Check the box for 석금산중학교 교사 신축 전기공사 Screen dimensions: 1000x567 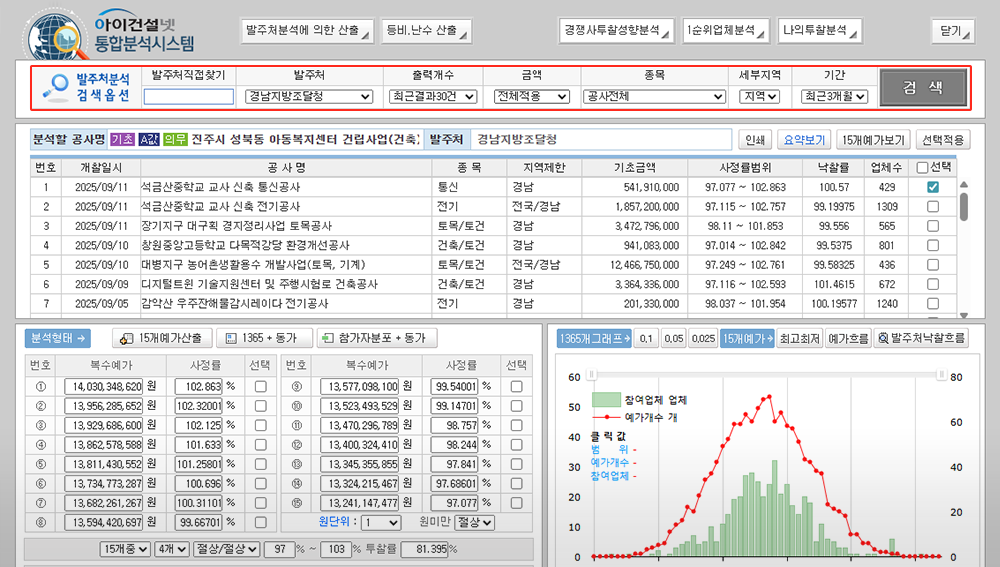(932, 207)
